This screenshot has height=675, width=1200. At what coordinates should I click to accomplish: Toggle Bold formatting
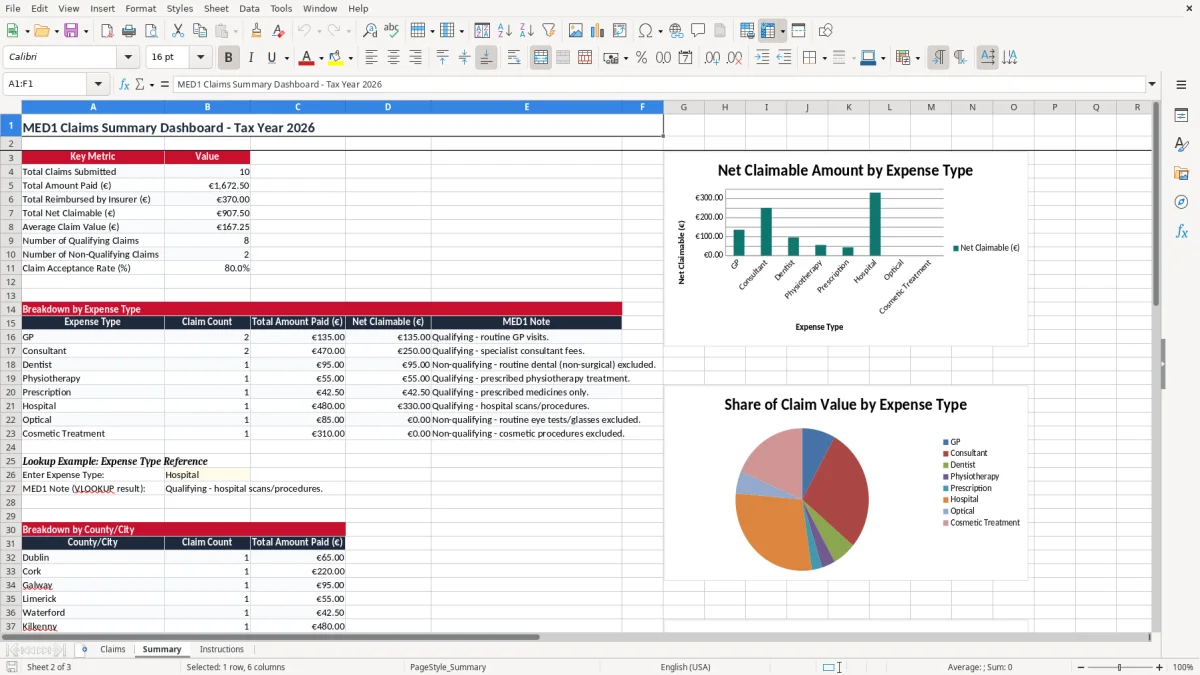(x=228, y=58)
